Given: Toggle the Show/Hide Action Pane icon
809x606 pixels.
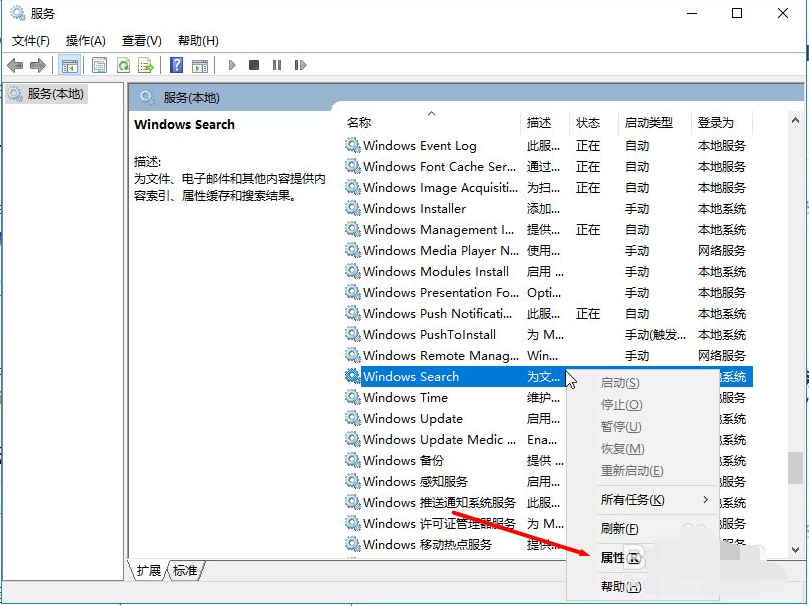Looking at the screenshot, I should tap(200, 65).
